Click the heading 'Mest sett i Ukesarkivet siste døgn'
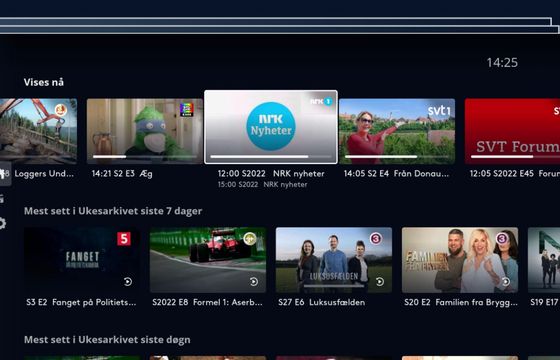This screenshot has height=360, width=560. pos(107,340)
